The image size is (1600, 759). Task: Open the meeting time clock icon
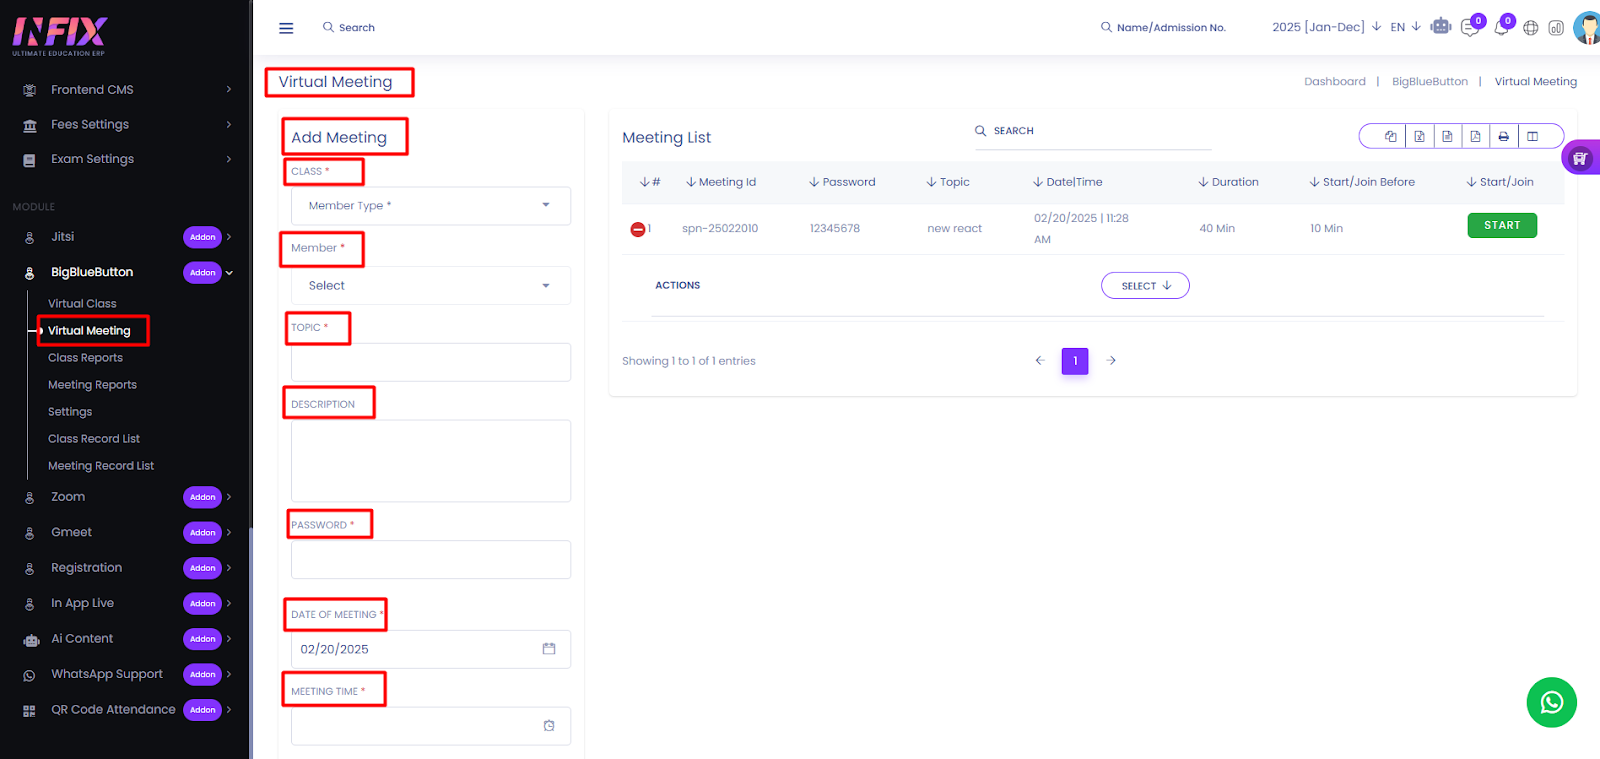pos(549,726)
